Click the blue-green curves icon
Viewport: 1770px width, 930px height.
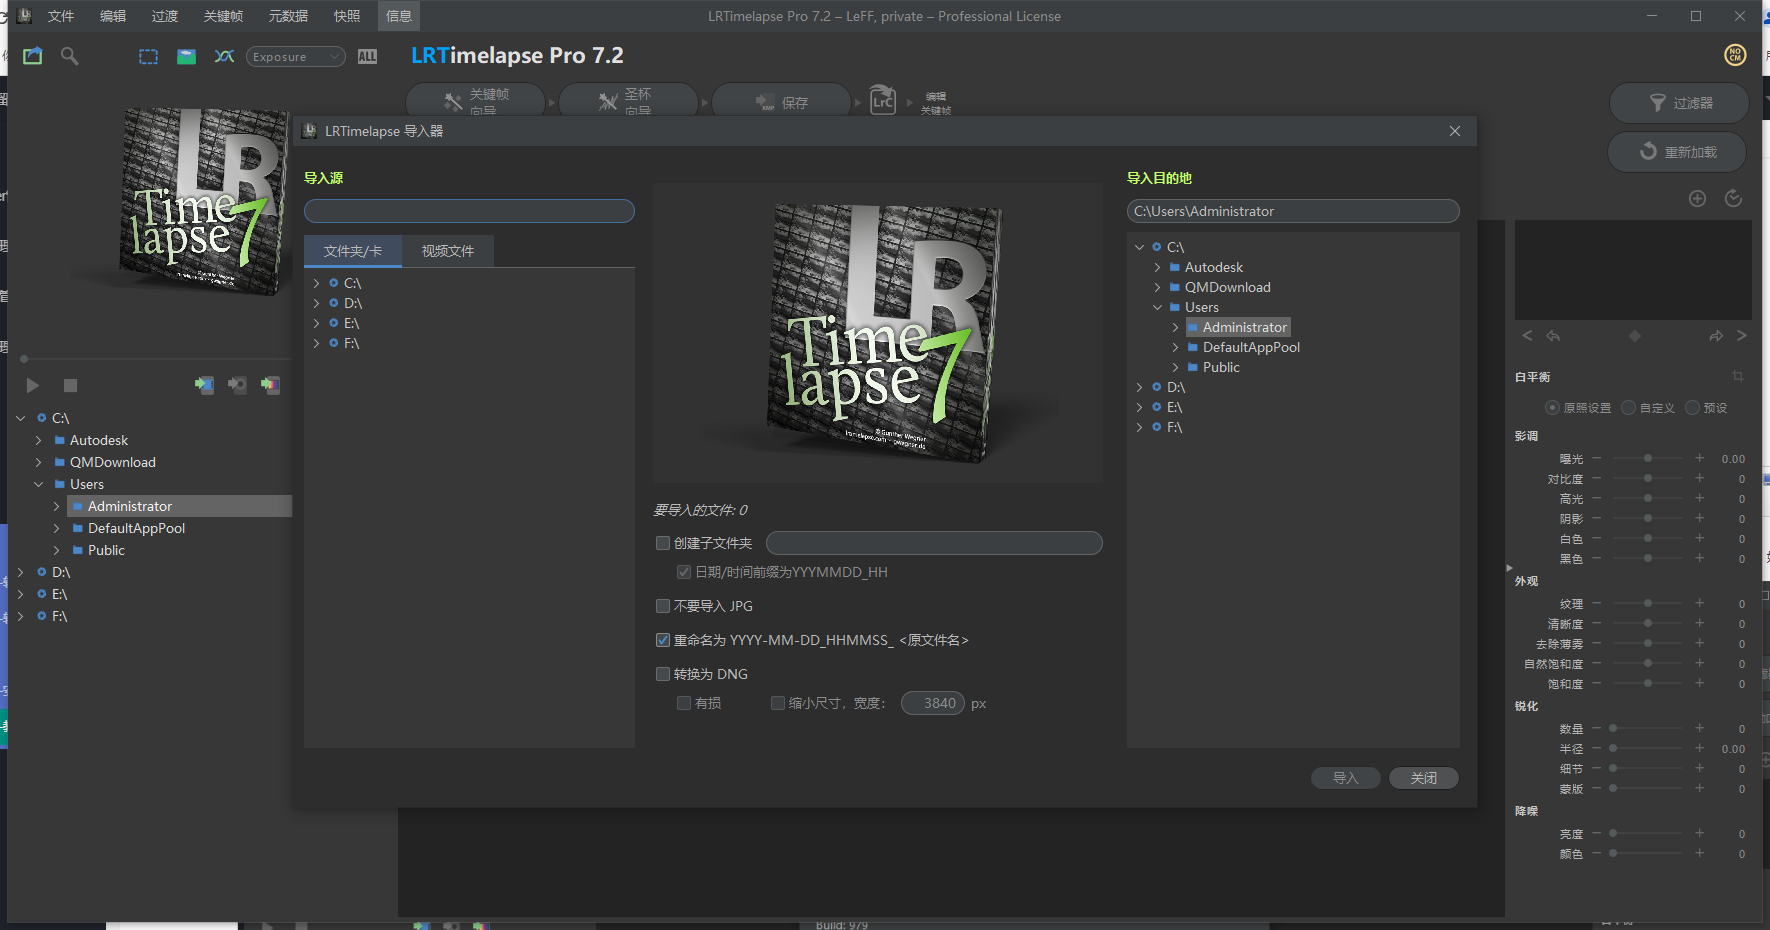pyautogui.click(x=224, y=57)
